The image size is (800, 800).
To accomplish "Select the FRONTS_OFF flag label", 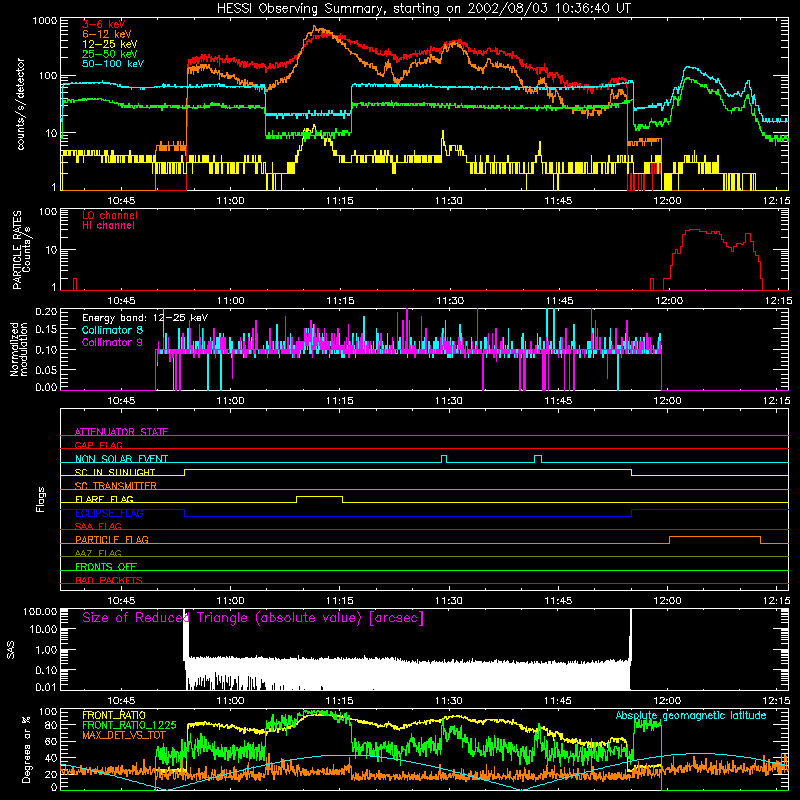I will (x=106, y=566).
